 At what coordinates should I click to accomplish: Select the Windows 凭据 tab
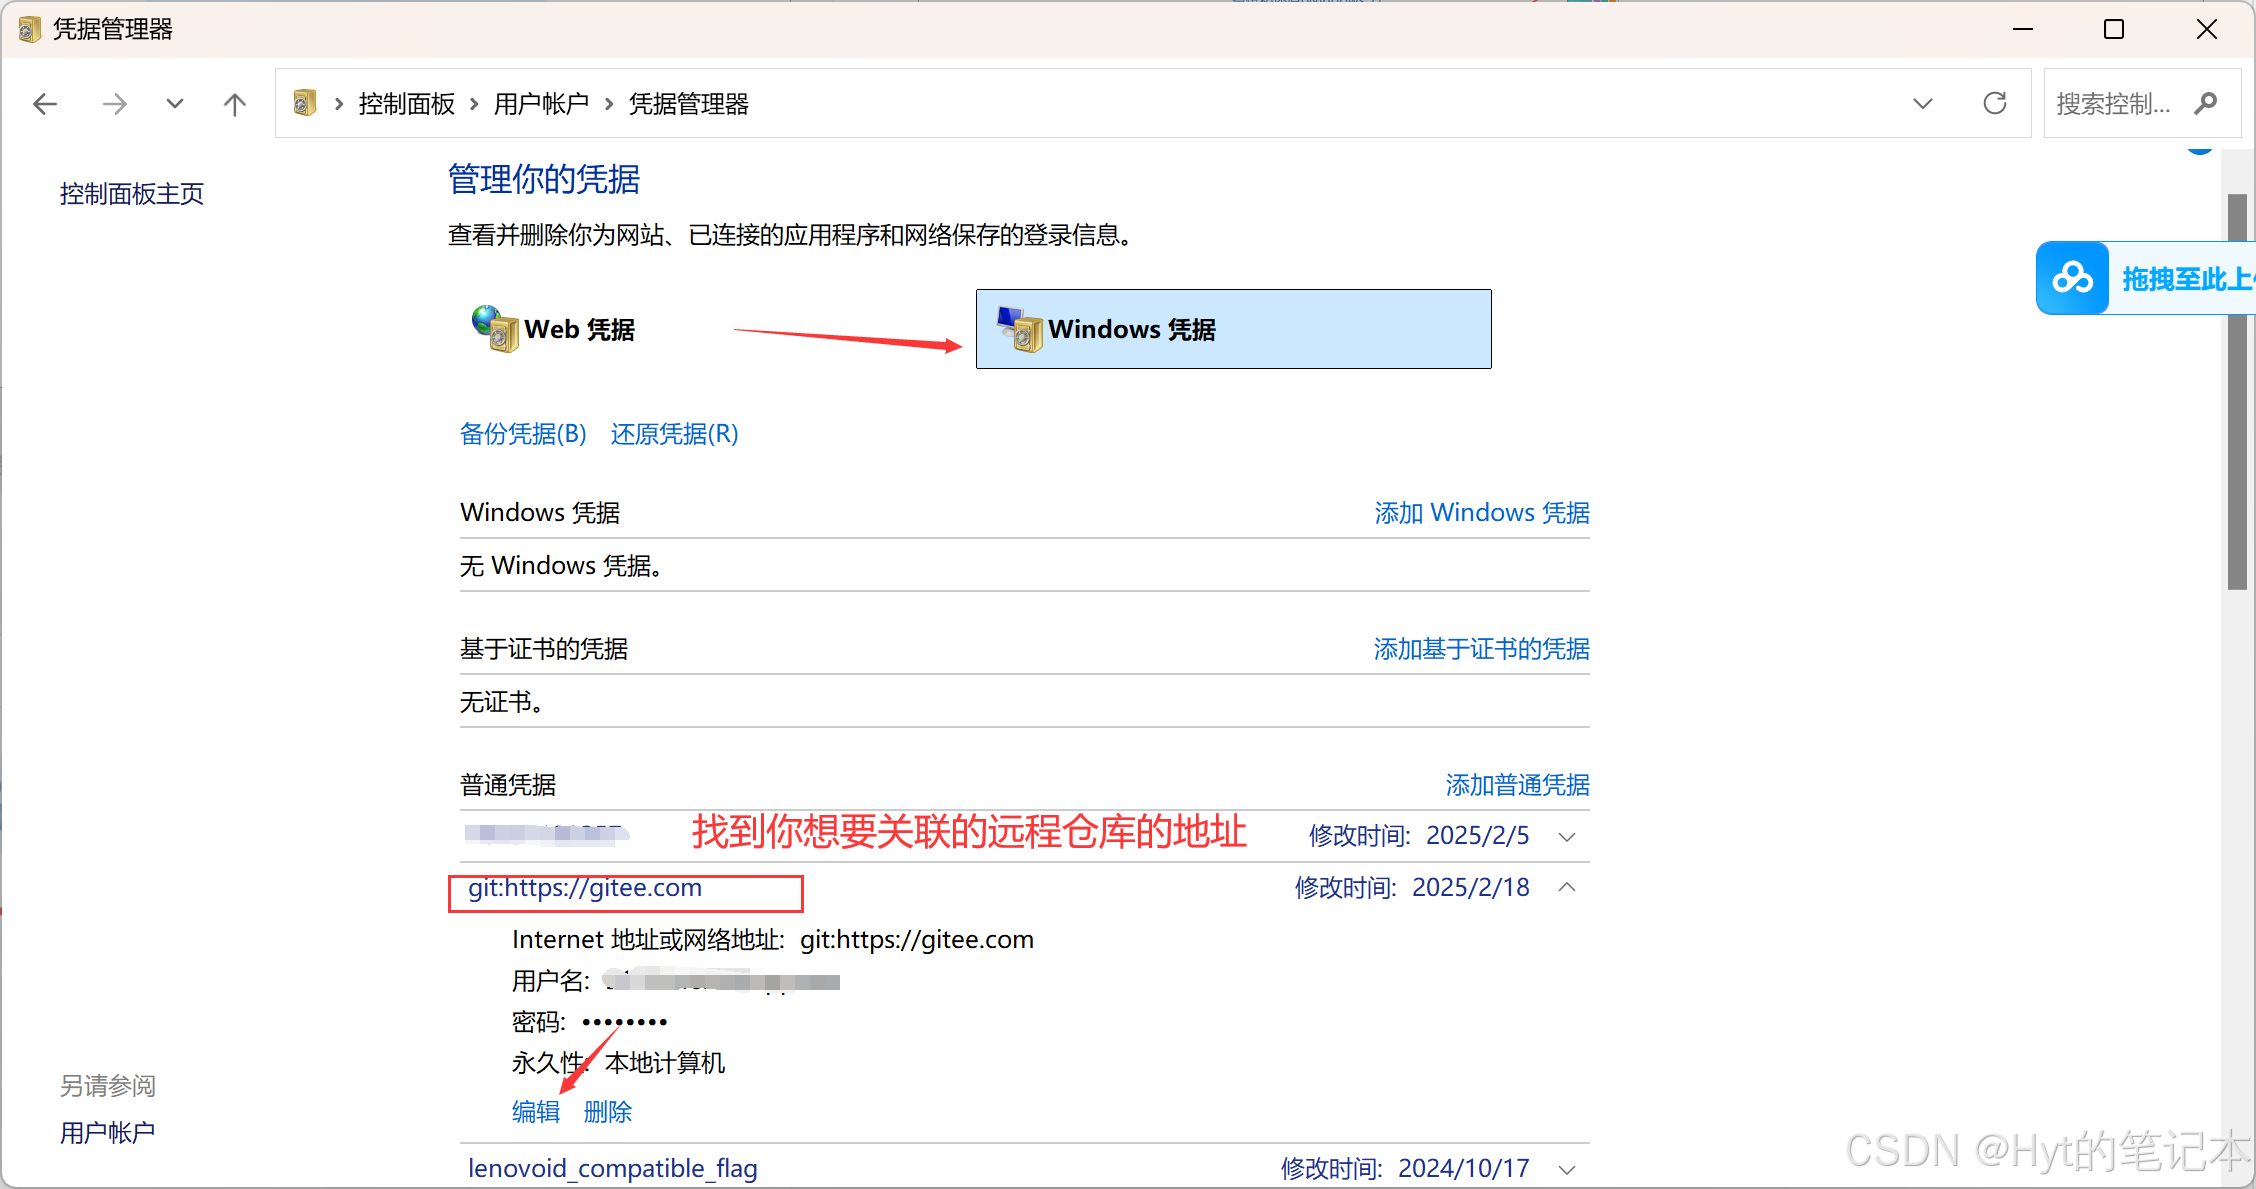click(1232, 329)
